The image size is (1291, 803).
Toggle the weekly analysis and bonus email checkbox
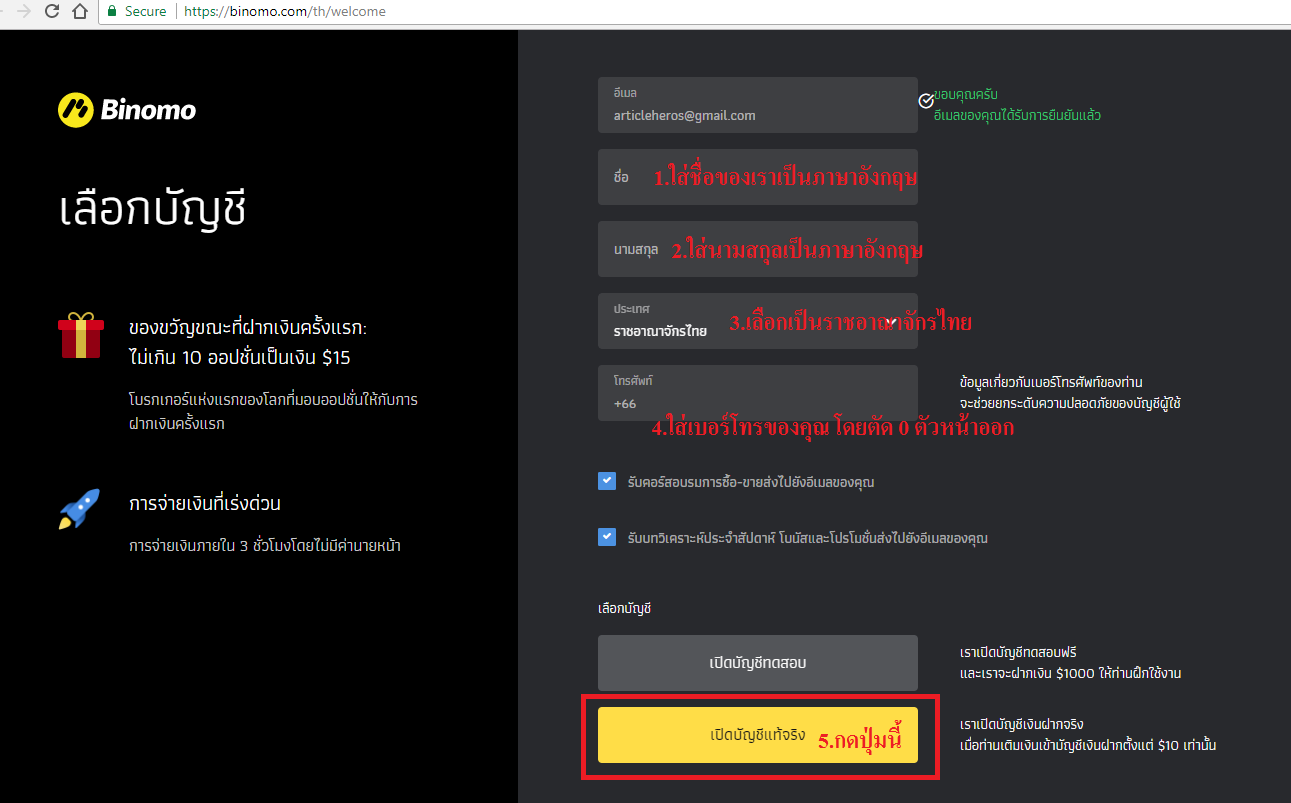[607, 537]
